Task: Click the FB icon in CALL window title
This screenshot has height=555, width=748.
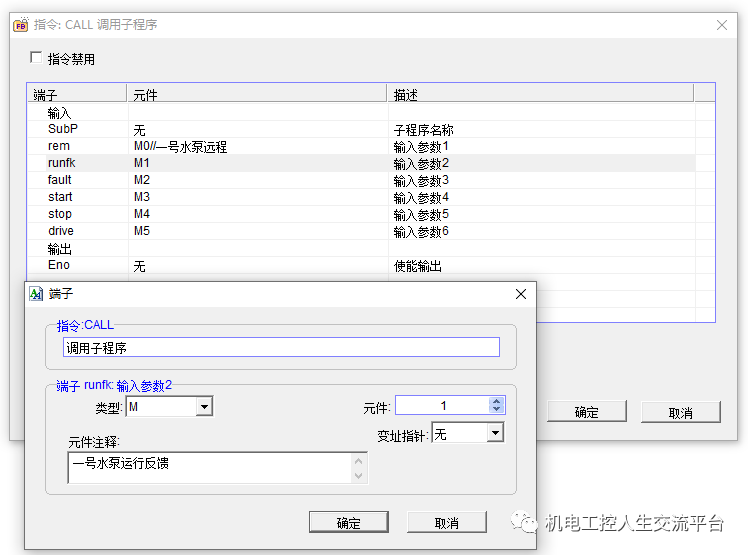Action: click(21, 25)
